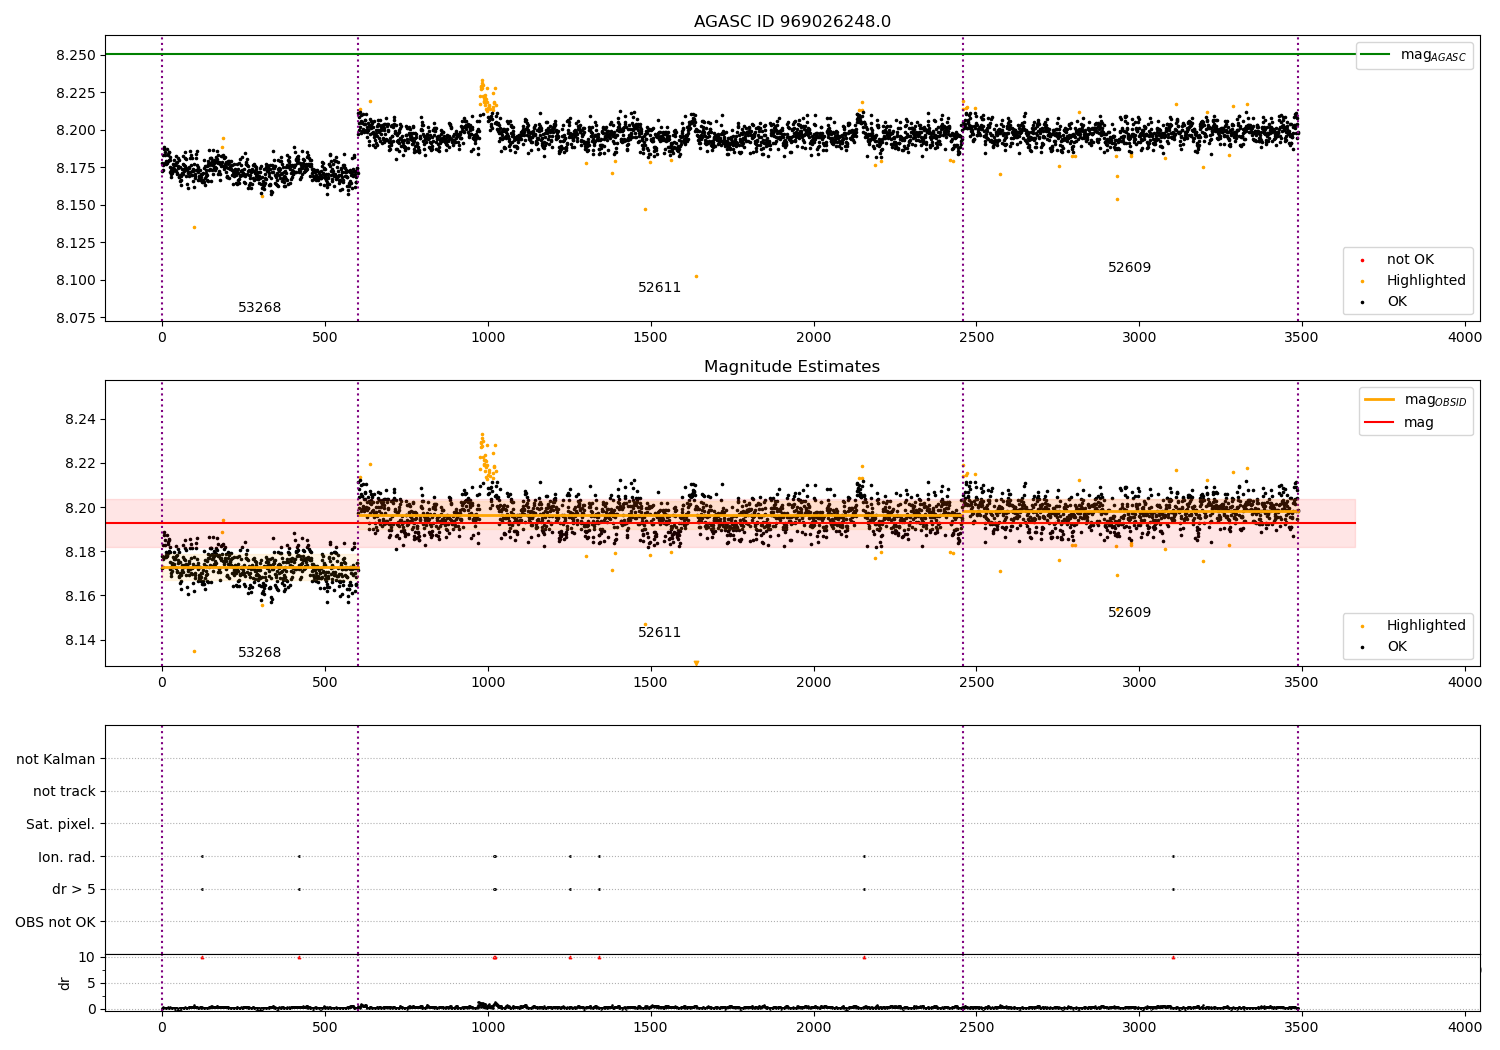Click the 'Ion. rad.' row label

click(67, 857)
